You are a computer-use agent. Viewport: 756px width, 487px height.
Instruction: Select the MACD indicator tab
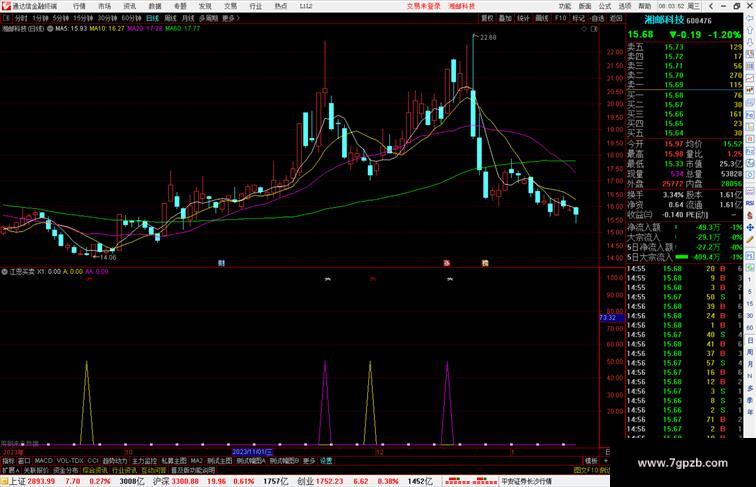[43, 461]
